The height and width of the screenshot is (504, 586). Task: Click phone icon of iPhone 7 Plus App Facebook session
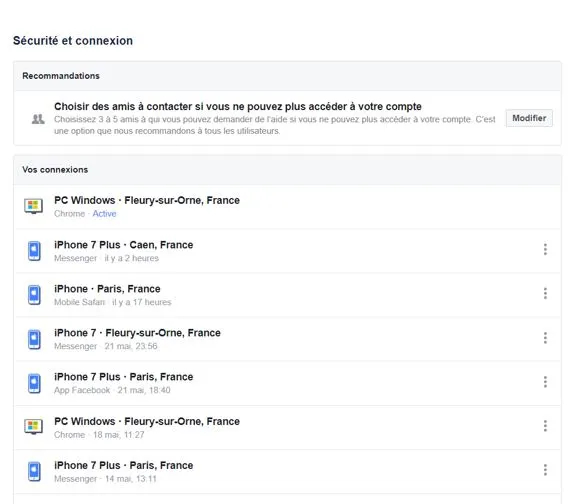(x=34, y=383)
